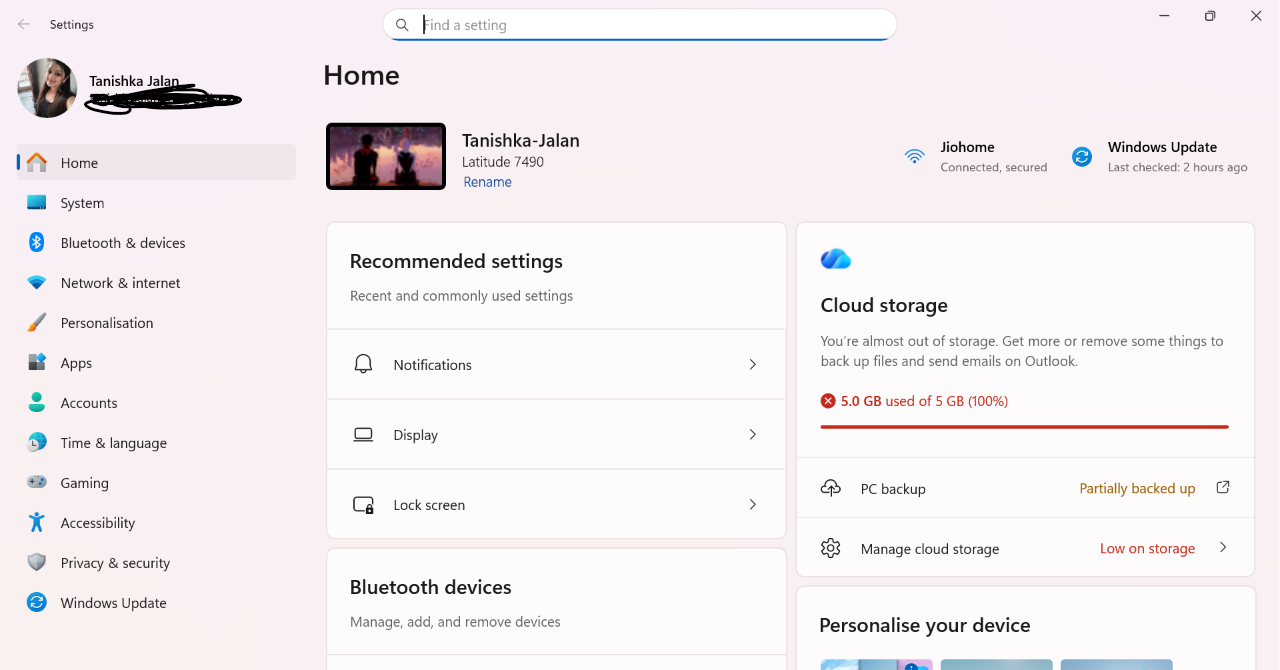Click the back arrow next to Settings
Screen dimensions: 1280x670
tap(24, 24)
